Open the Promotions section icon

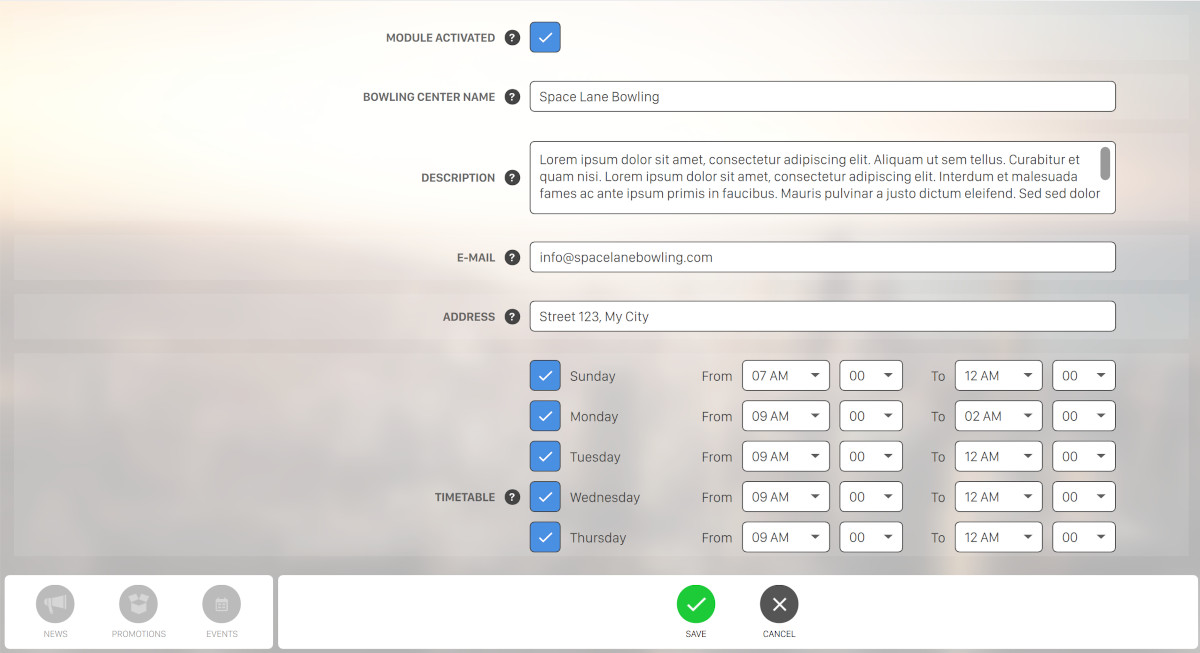(139, 604)
